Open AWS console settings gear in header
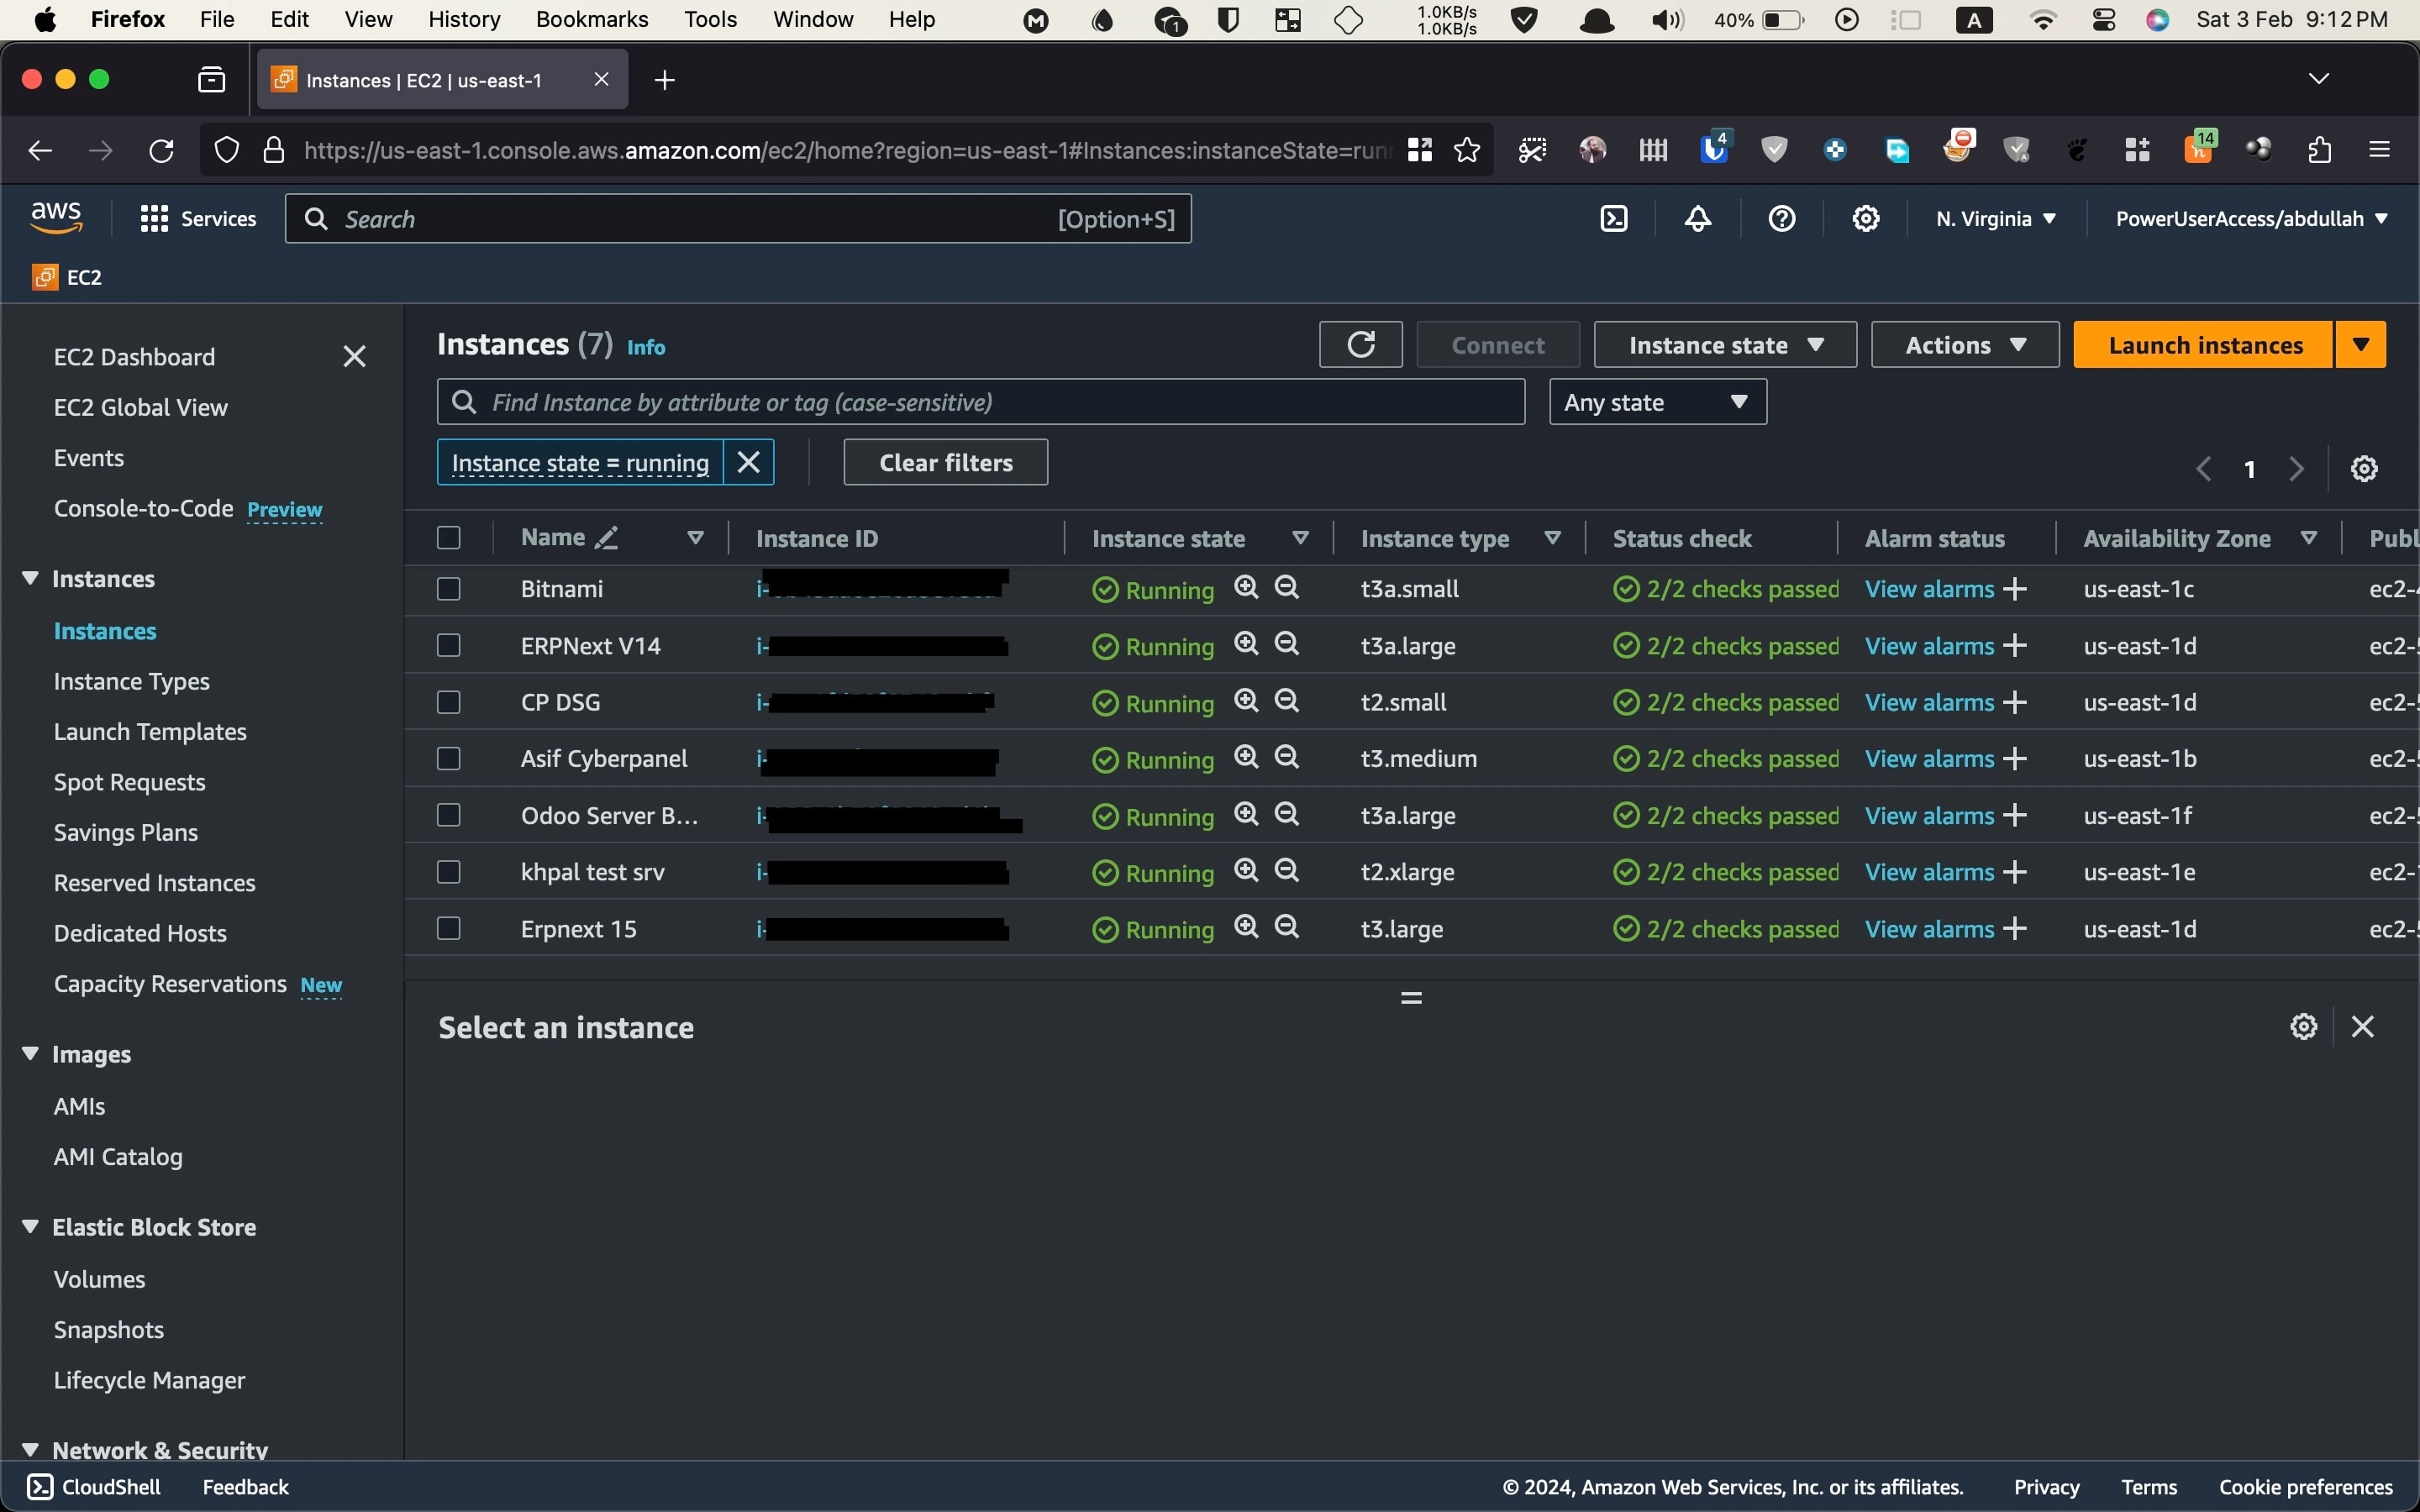The width and height of the screenshot is (2420, 1512). click(x=1866, y=219)
